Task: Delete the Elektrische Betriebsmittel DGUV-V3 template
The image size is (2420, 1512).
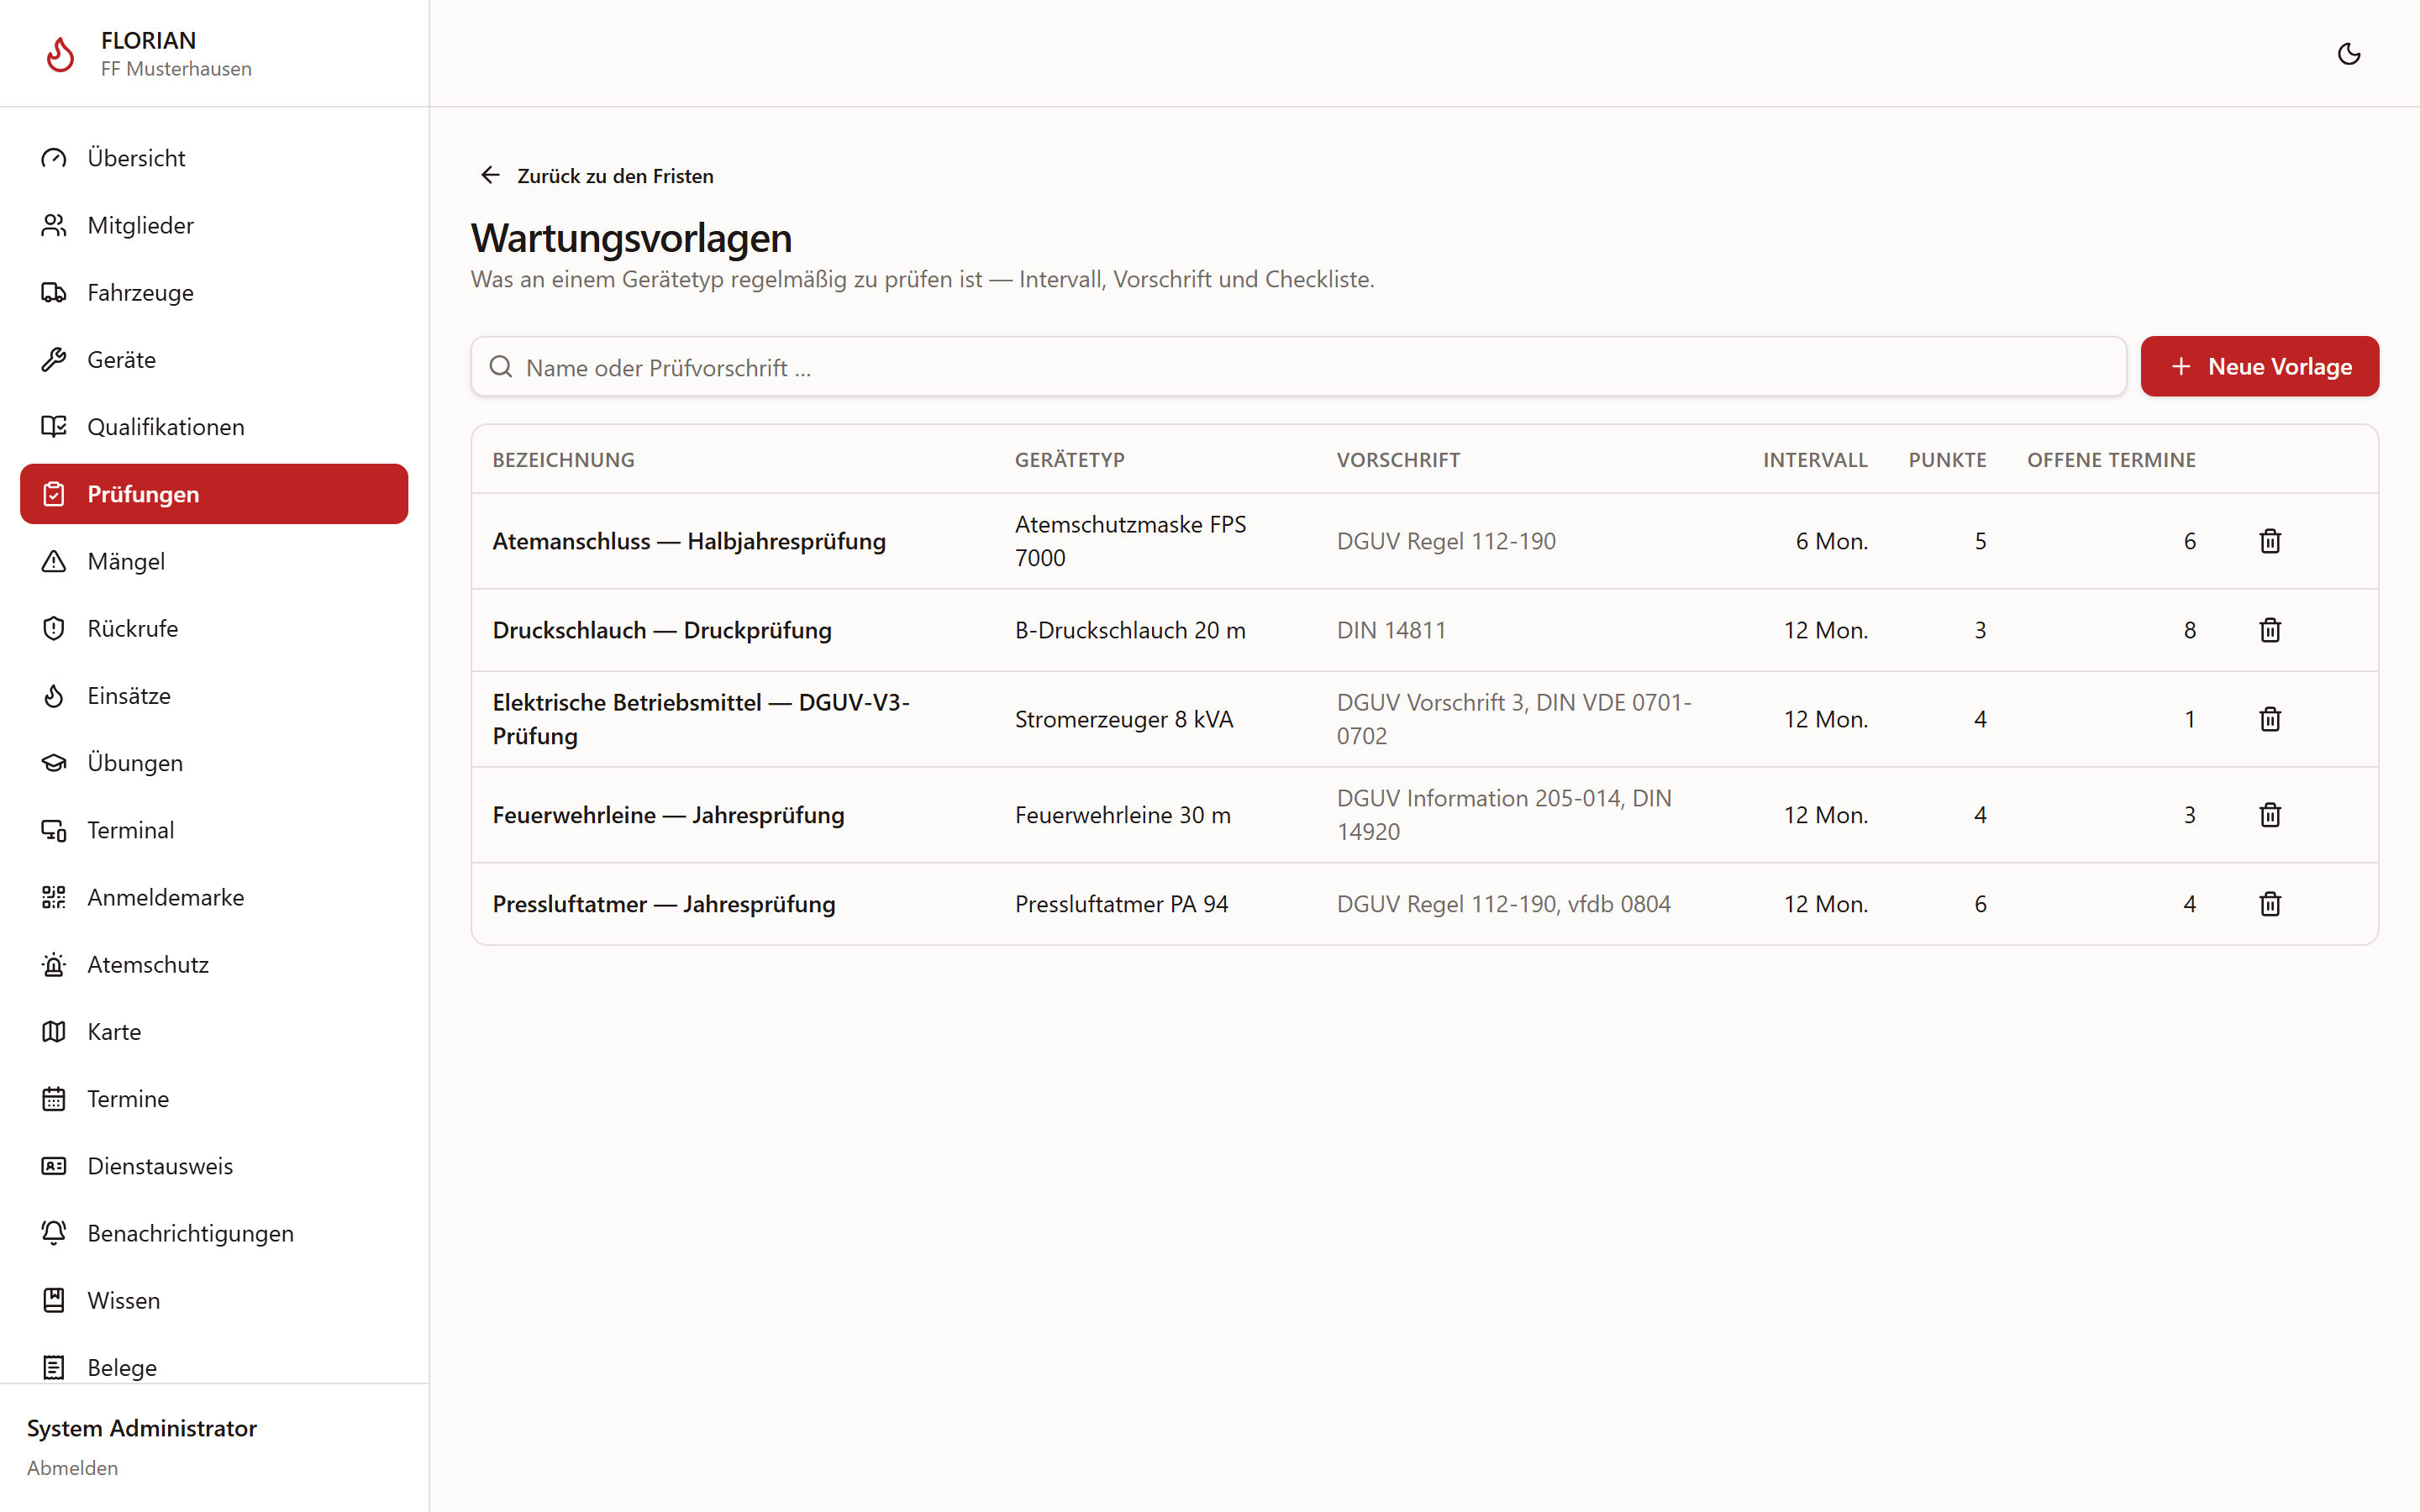Action: (x=2270, y=719)
